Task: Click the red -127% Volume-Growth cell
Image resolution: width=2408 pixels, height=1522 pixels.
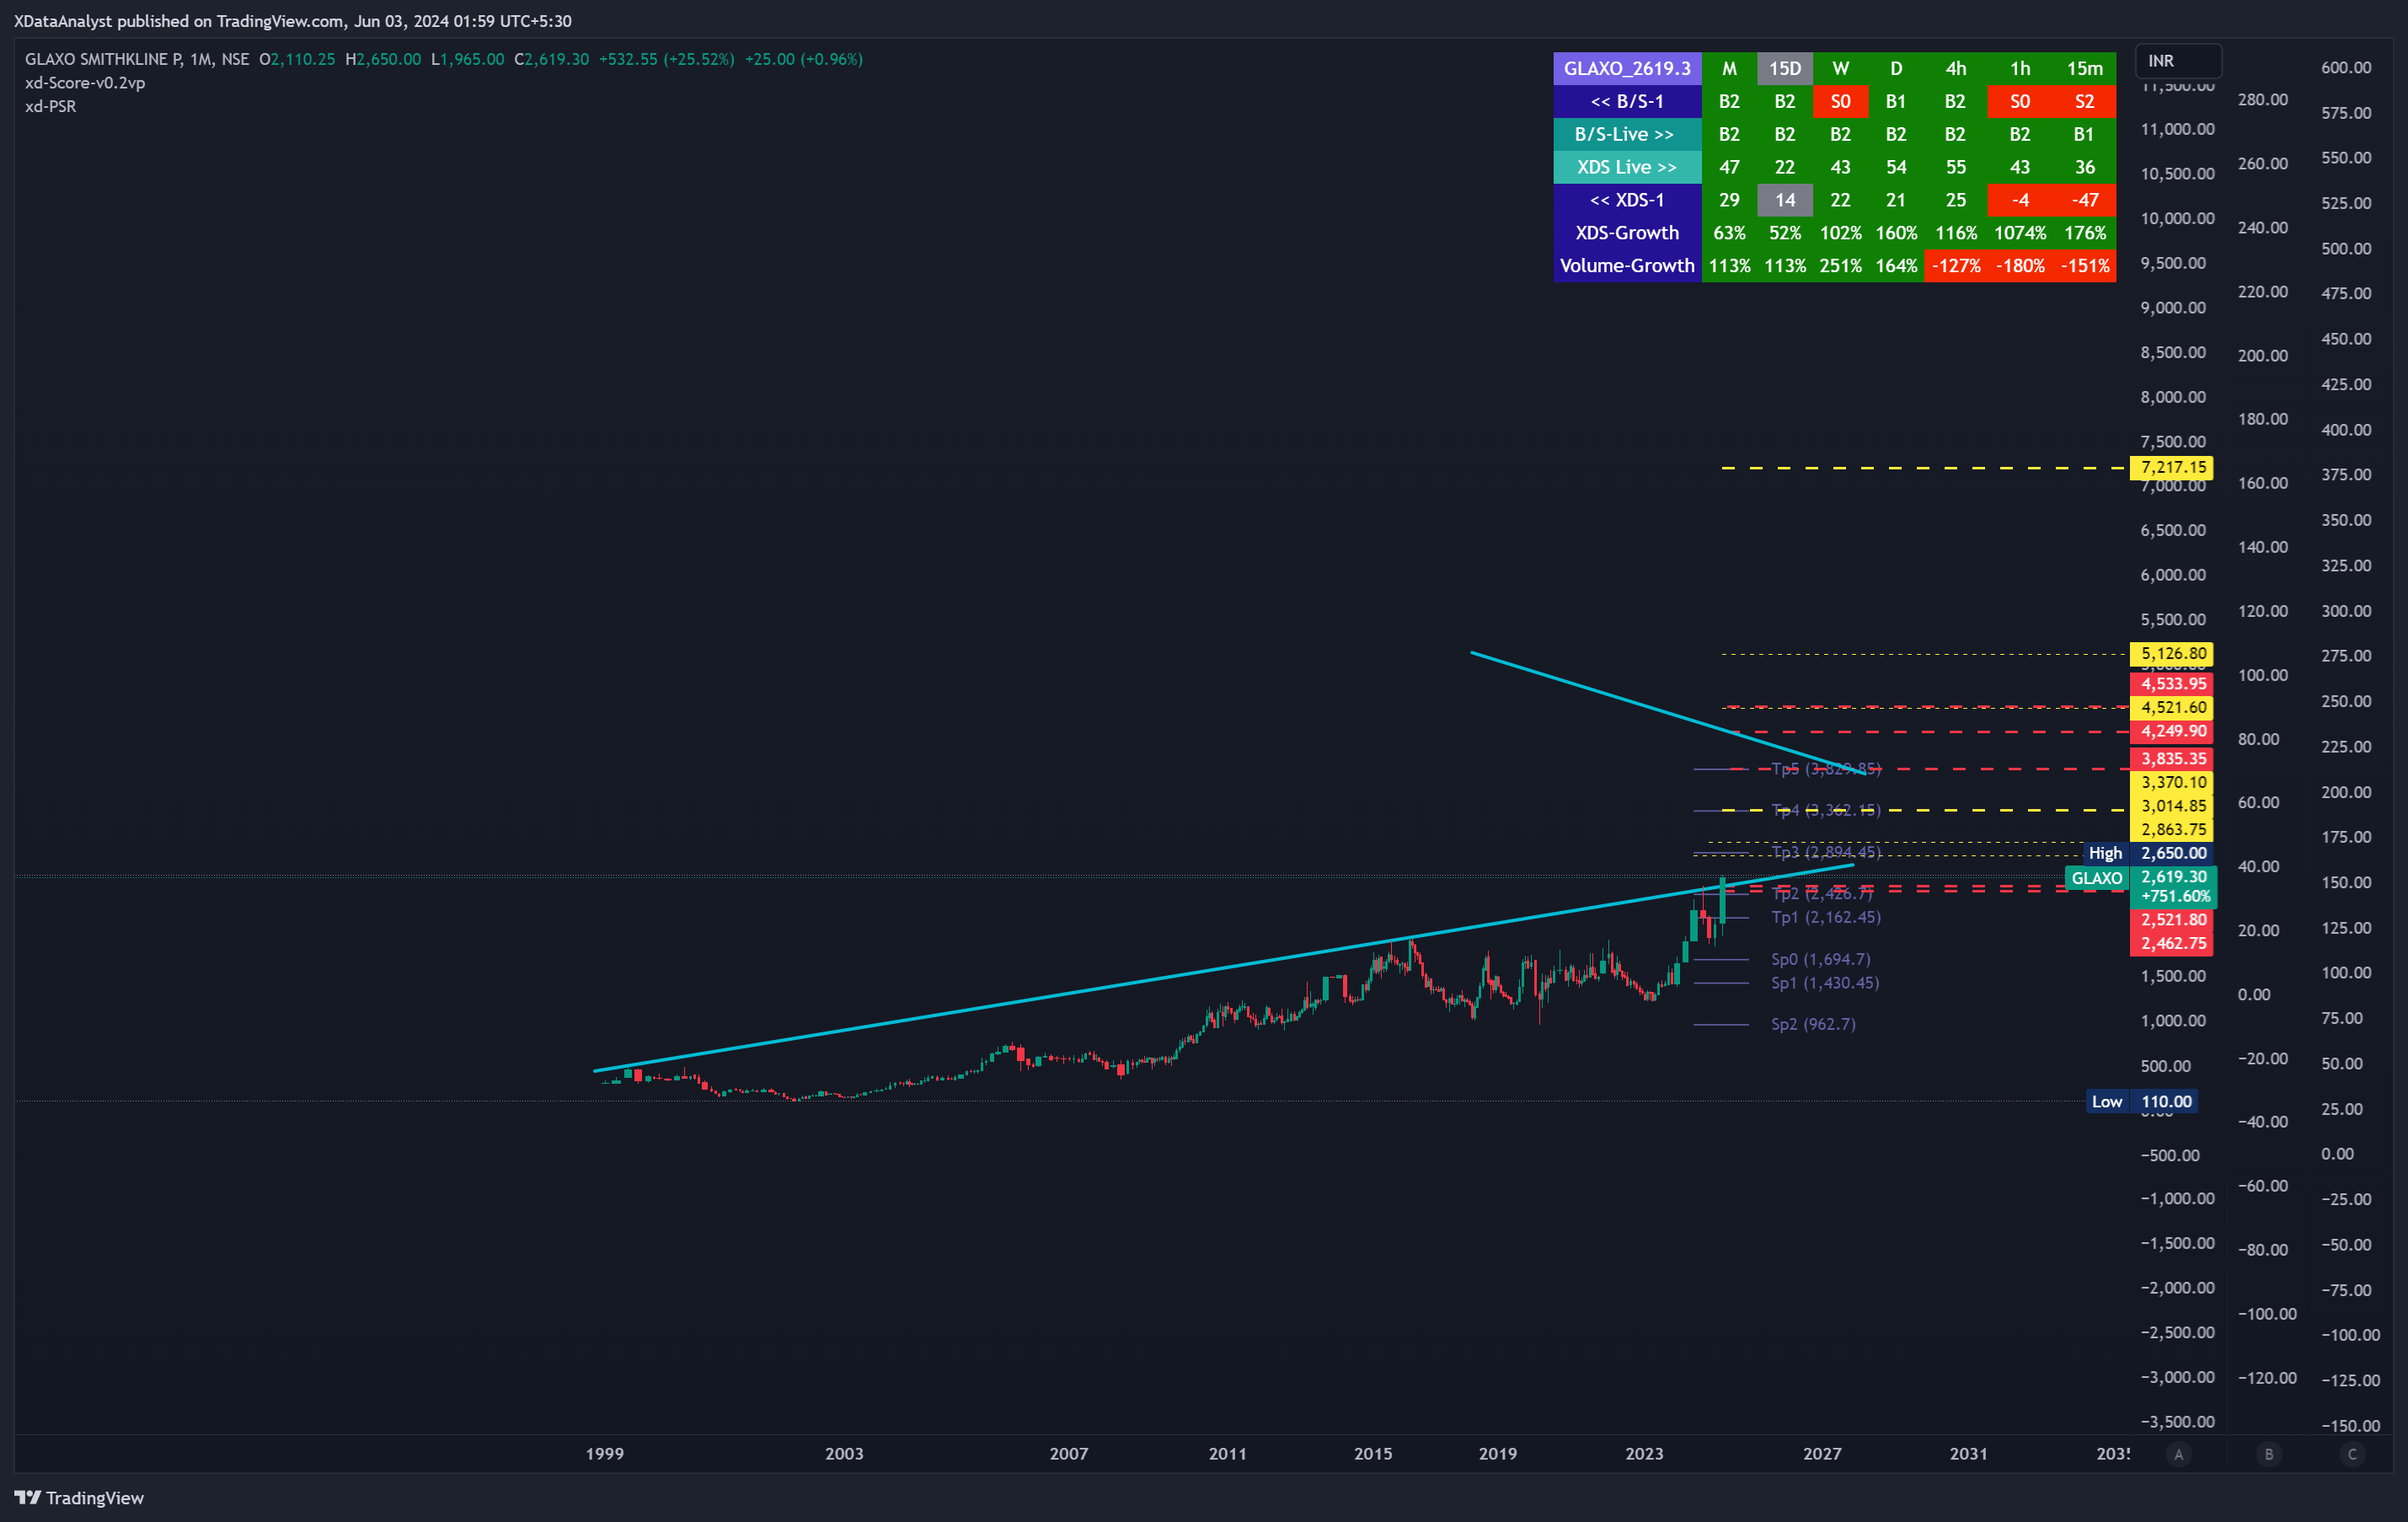Action: pyautogui.click(x=1956, y=266)
